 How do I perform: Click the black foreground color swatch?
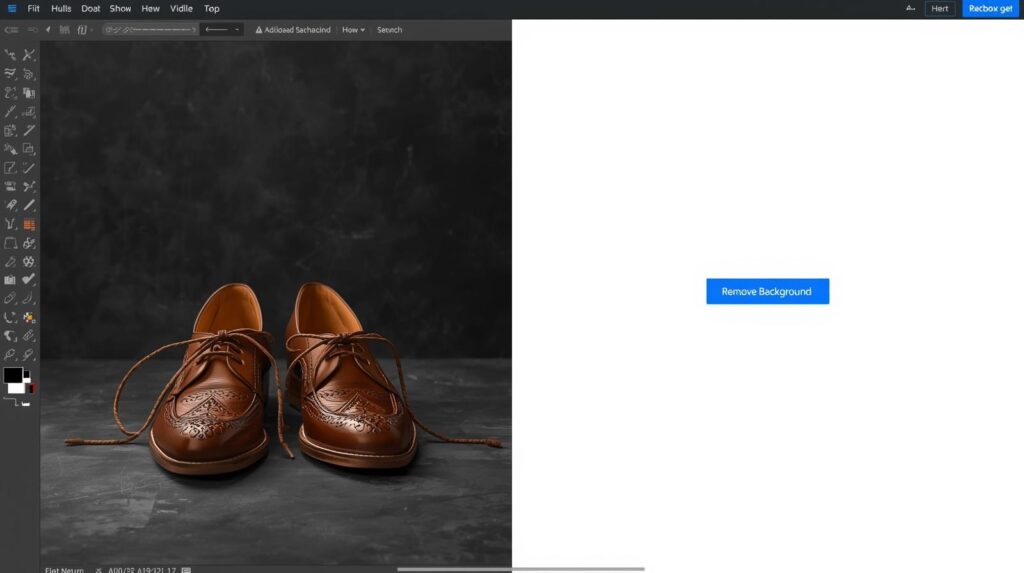point(12,375)
